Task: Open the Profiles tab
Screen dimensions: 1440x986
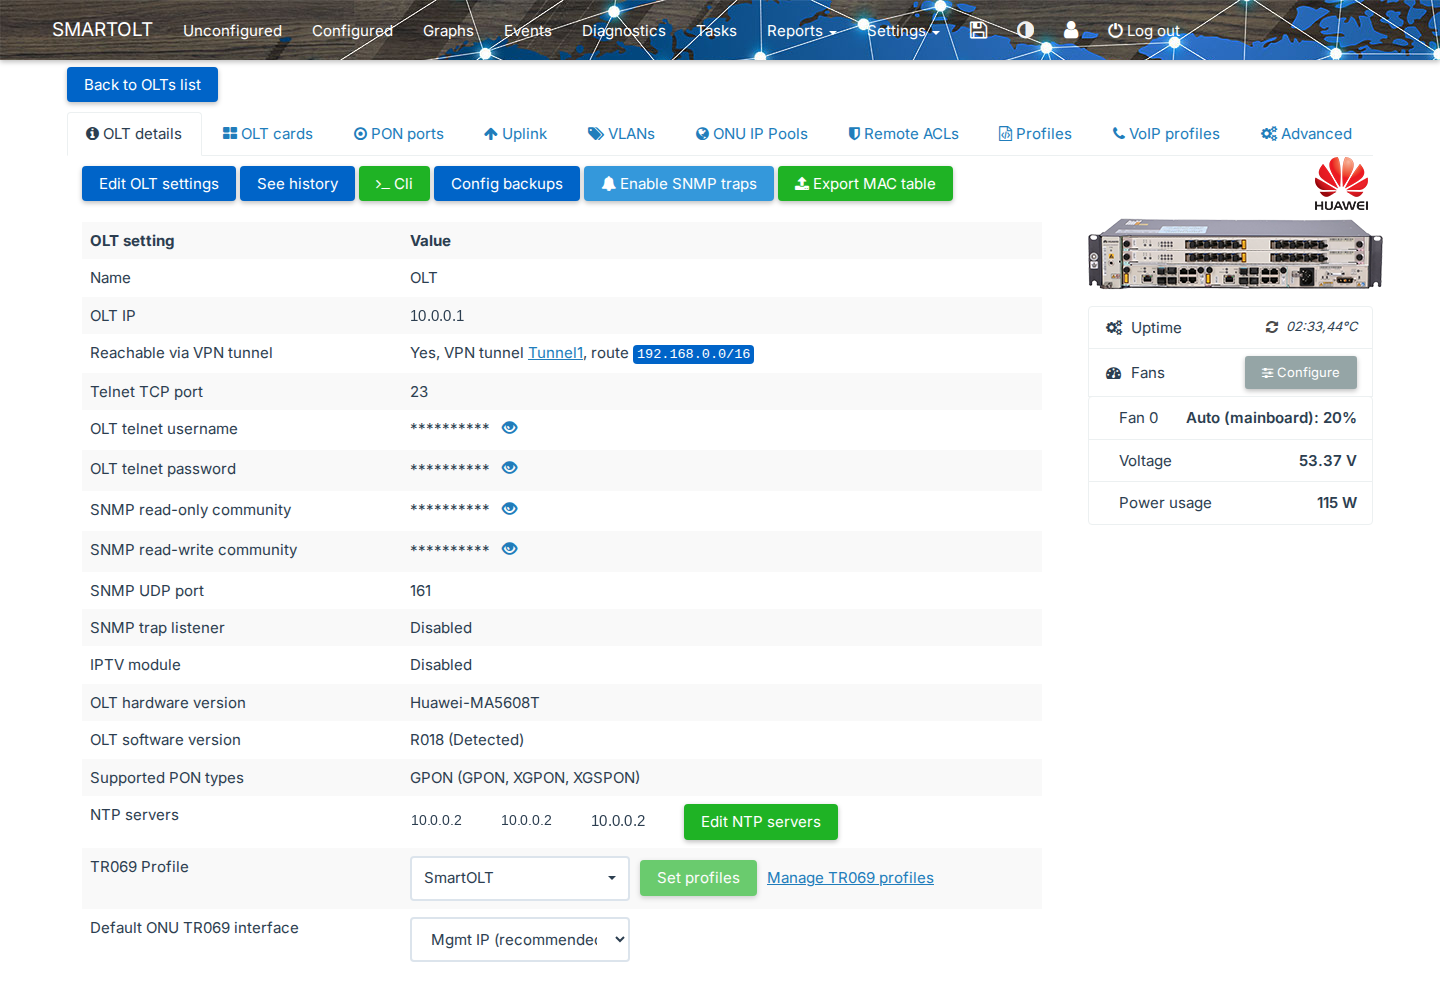Action: click(x=1035, y=134)
